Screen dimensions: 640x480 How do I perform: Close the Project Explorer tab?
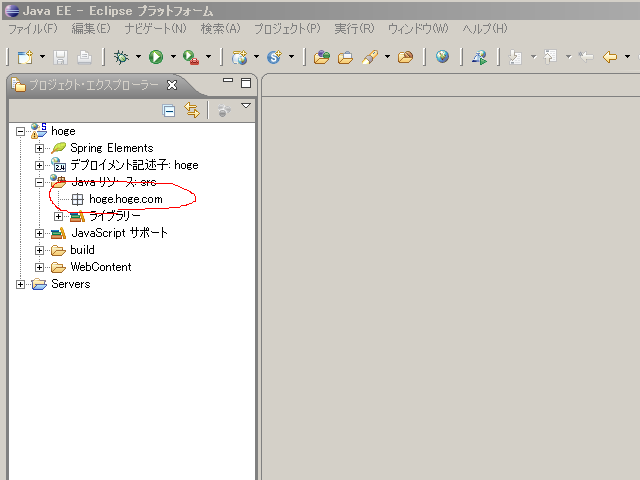point(172,85)
